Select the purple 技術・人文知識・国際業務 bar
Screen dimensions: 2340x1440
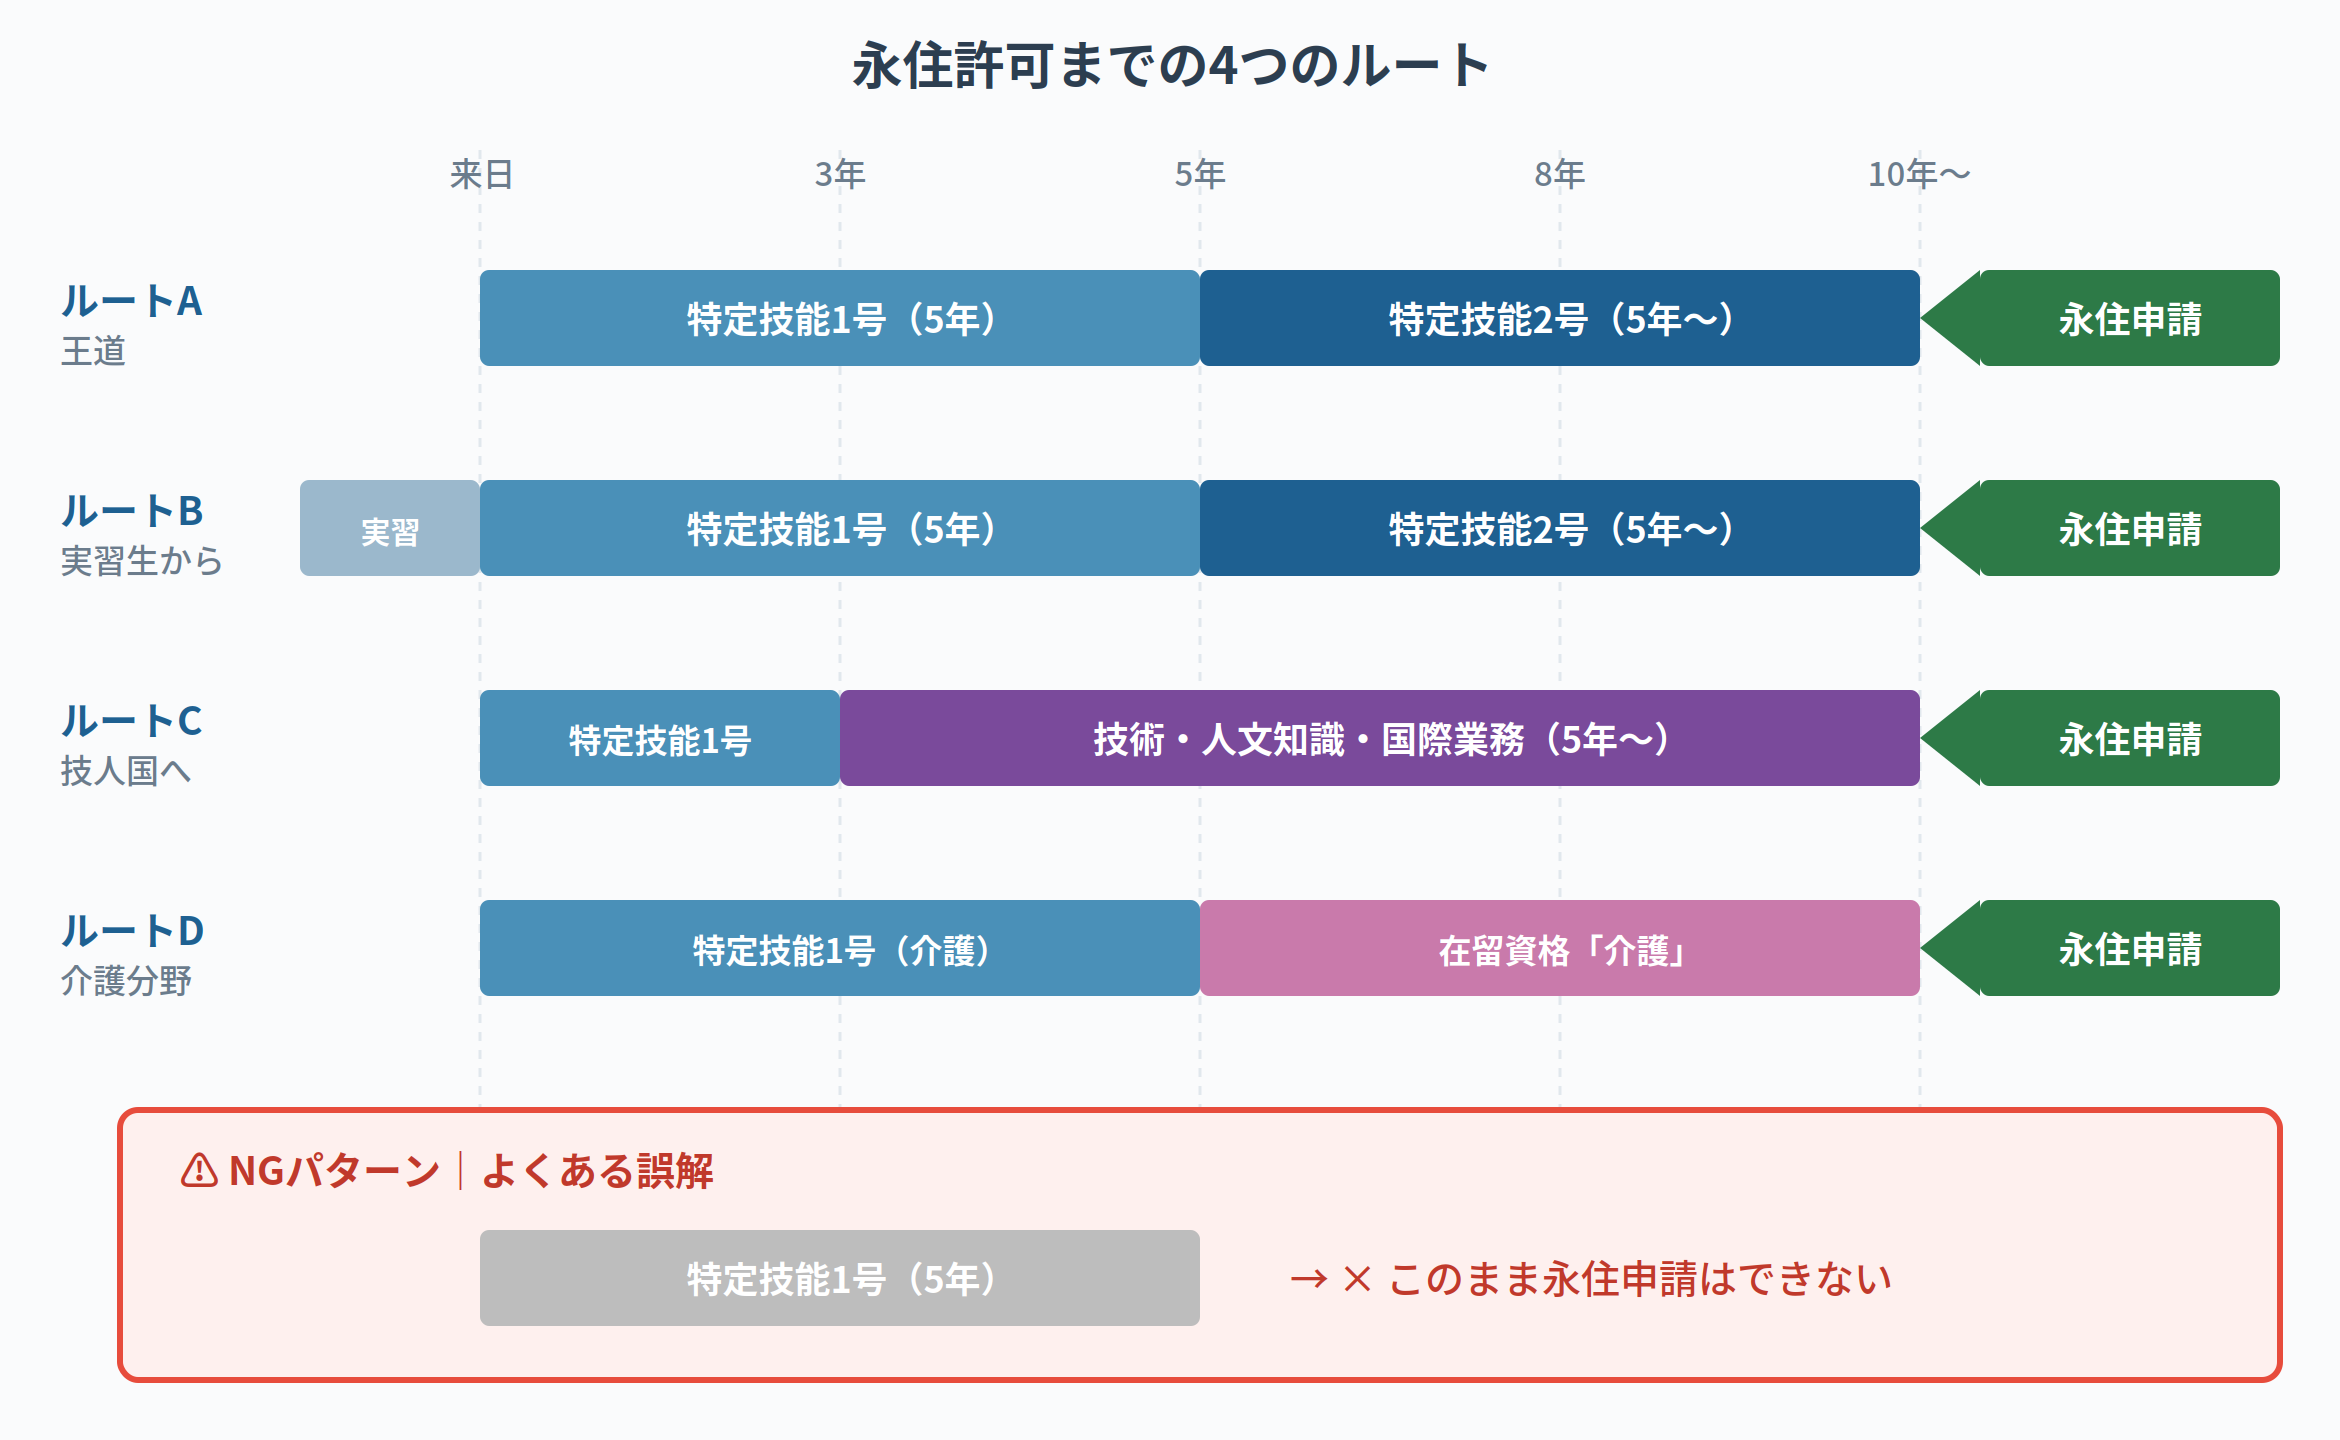pos(1379,738)
